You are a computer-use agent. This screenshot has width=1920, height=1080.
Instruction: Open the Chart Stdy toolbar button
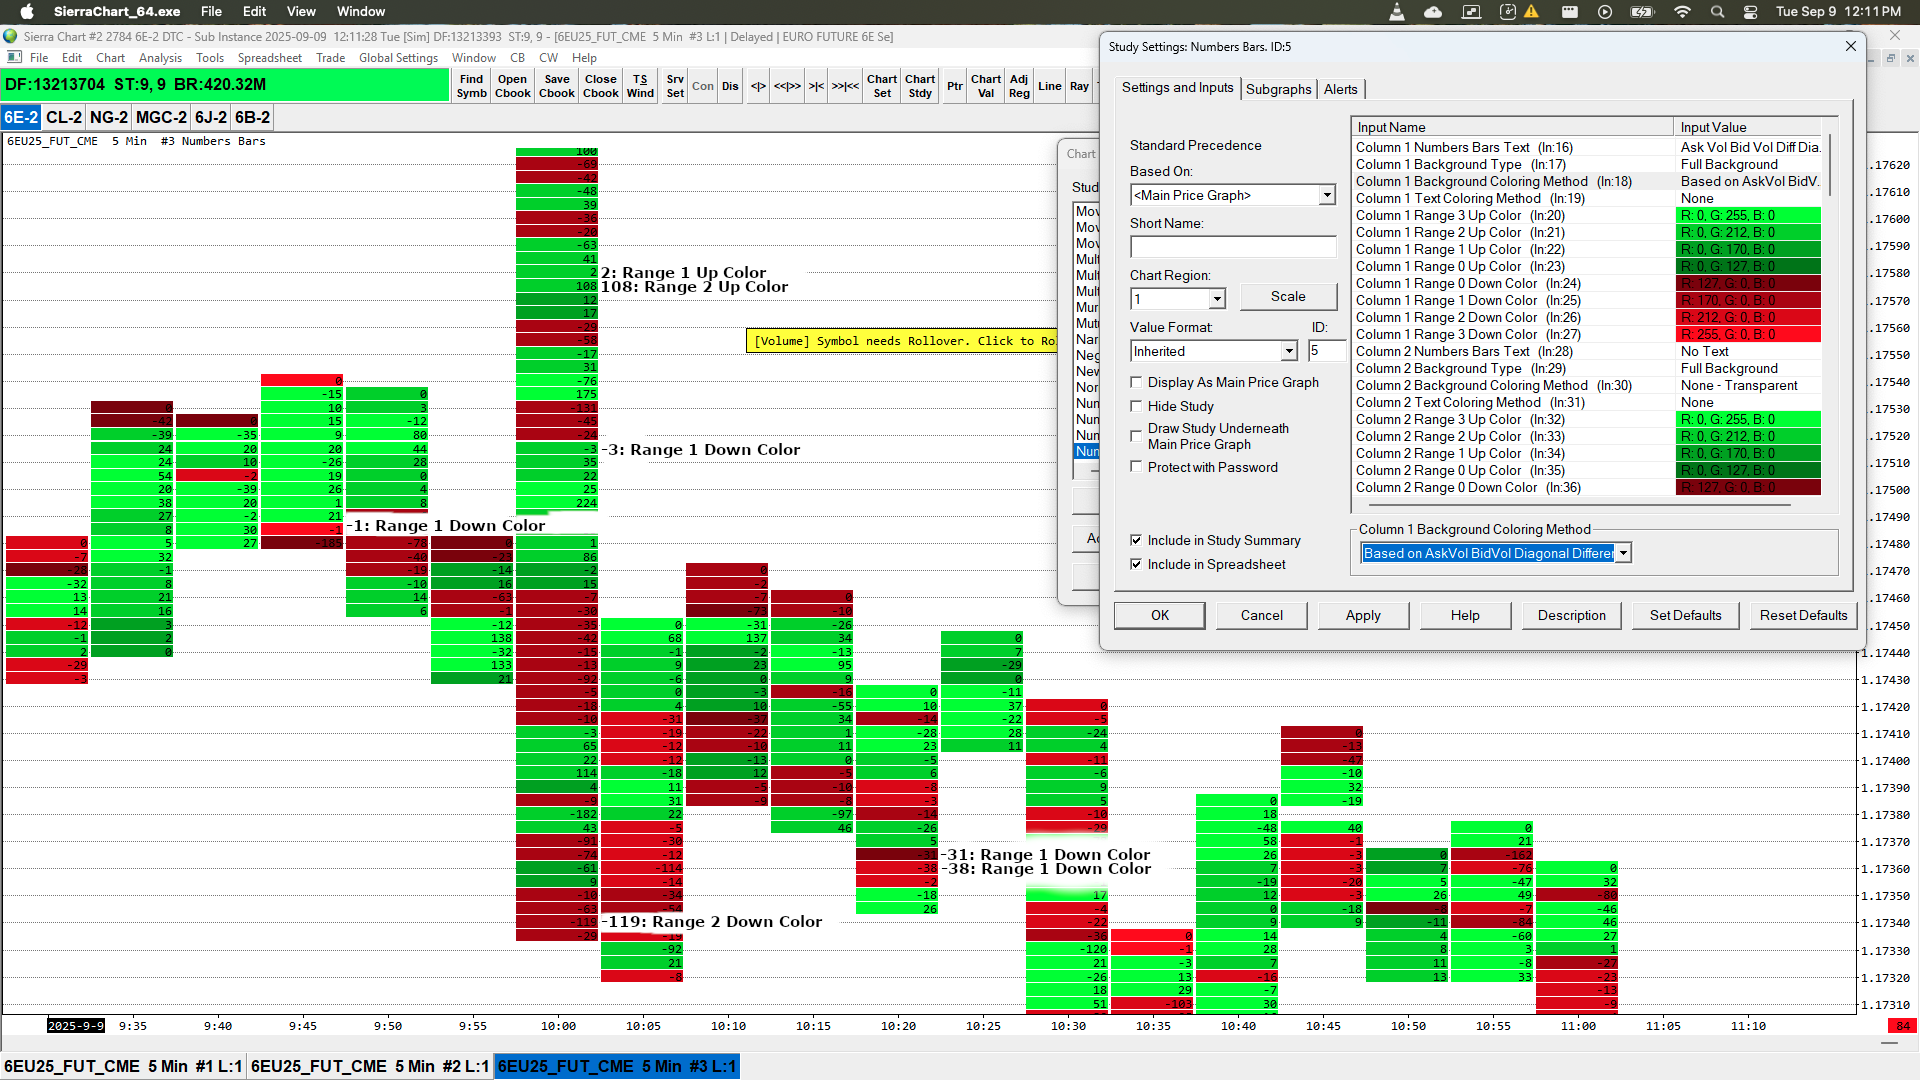pos(920,86)
